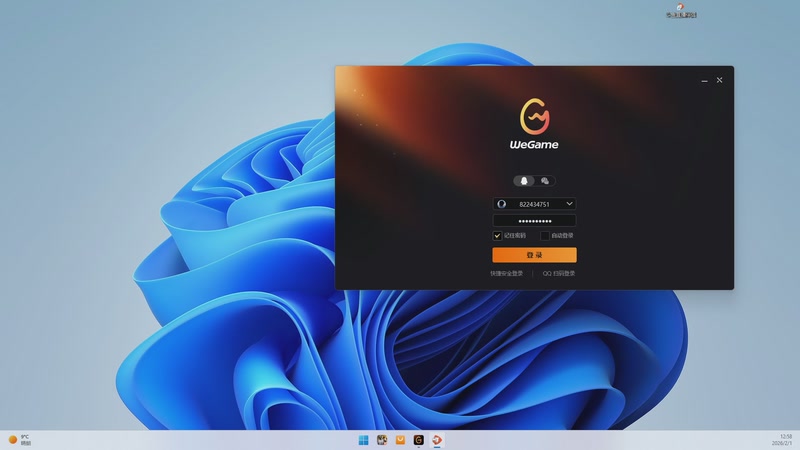800x450 pixels.
Task: Switch to QQ penguin login mode
Action: (524, 181)
